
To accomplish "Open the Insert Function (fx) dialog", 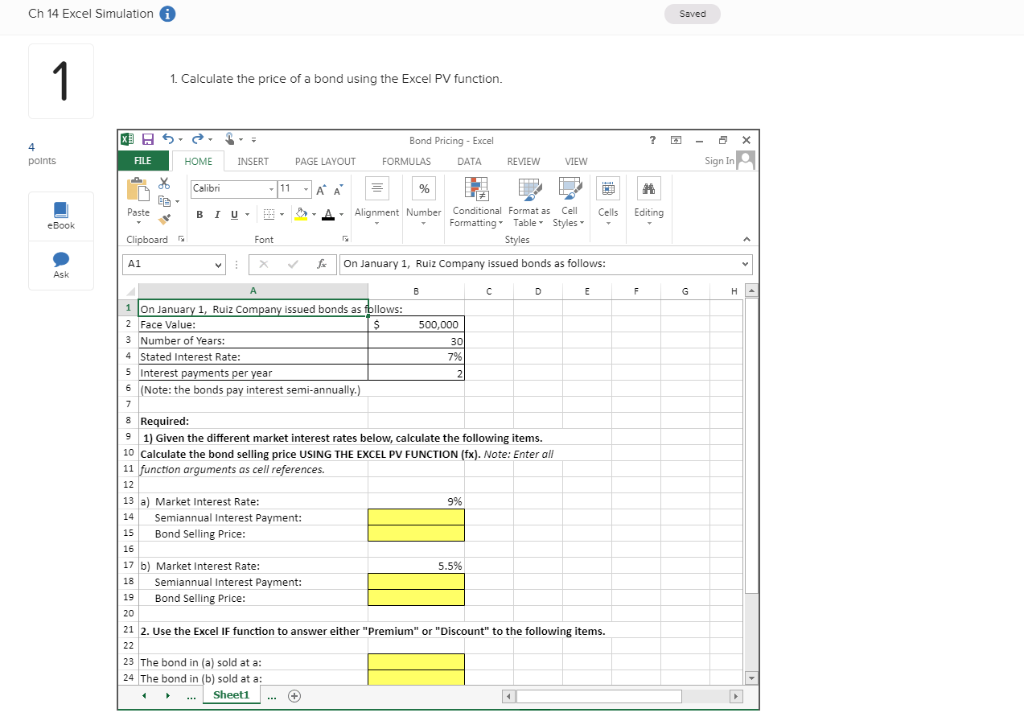I will click(321, 263).
